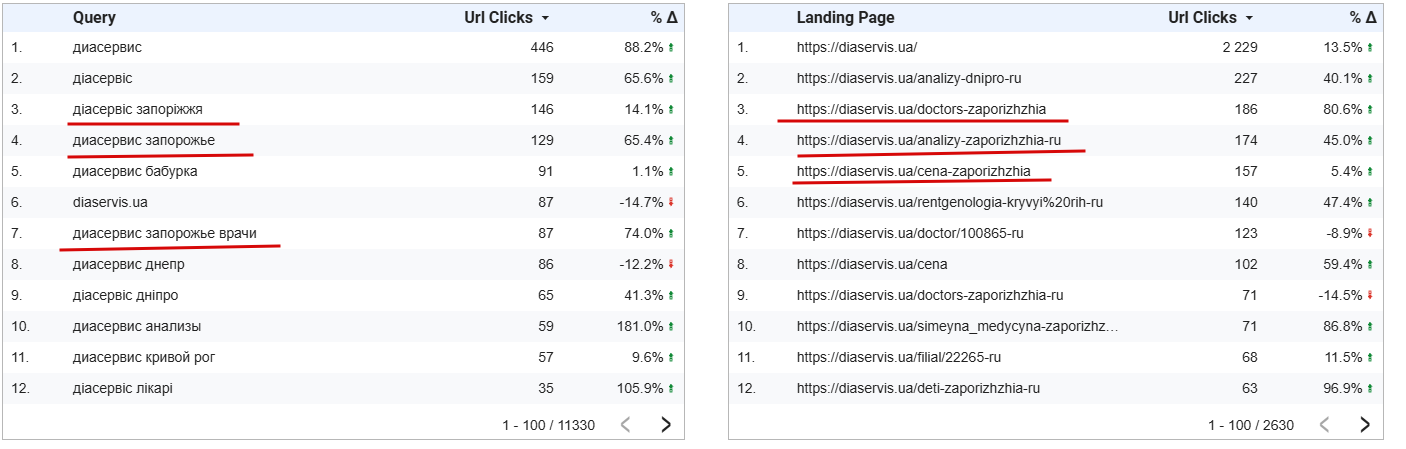Click the 80.6% change value
The image size is (1406, 449).
(1343, 109)
